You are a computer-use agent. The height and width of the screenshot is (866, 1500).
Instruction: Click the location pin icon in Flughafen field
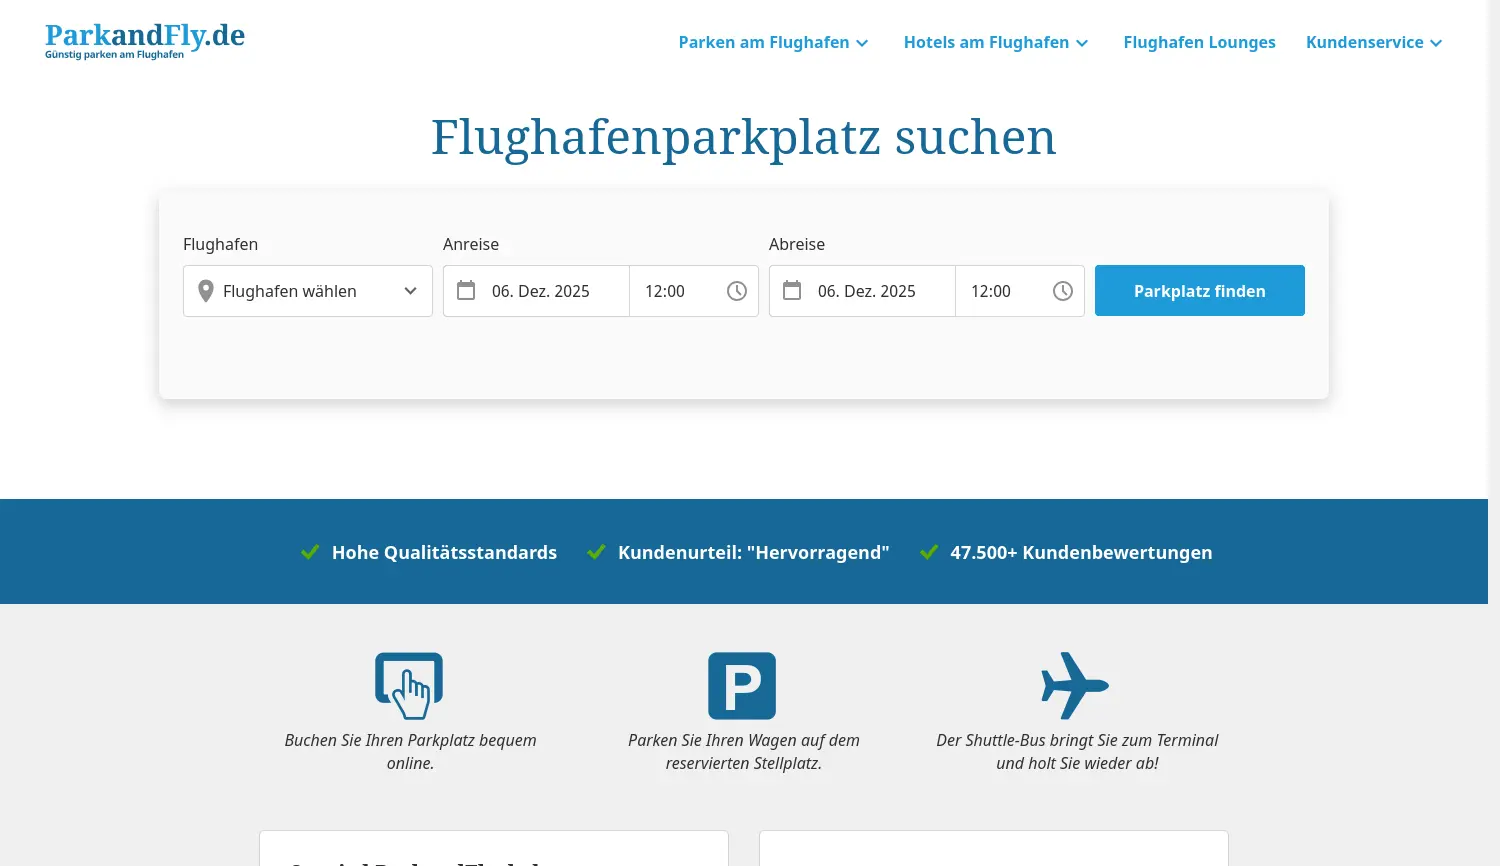coord(206,290)
